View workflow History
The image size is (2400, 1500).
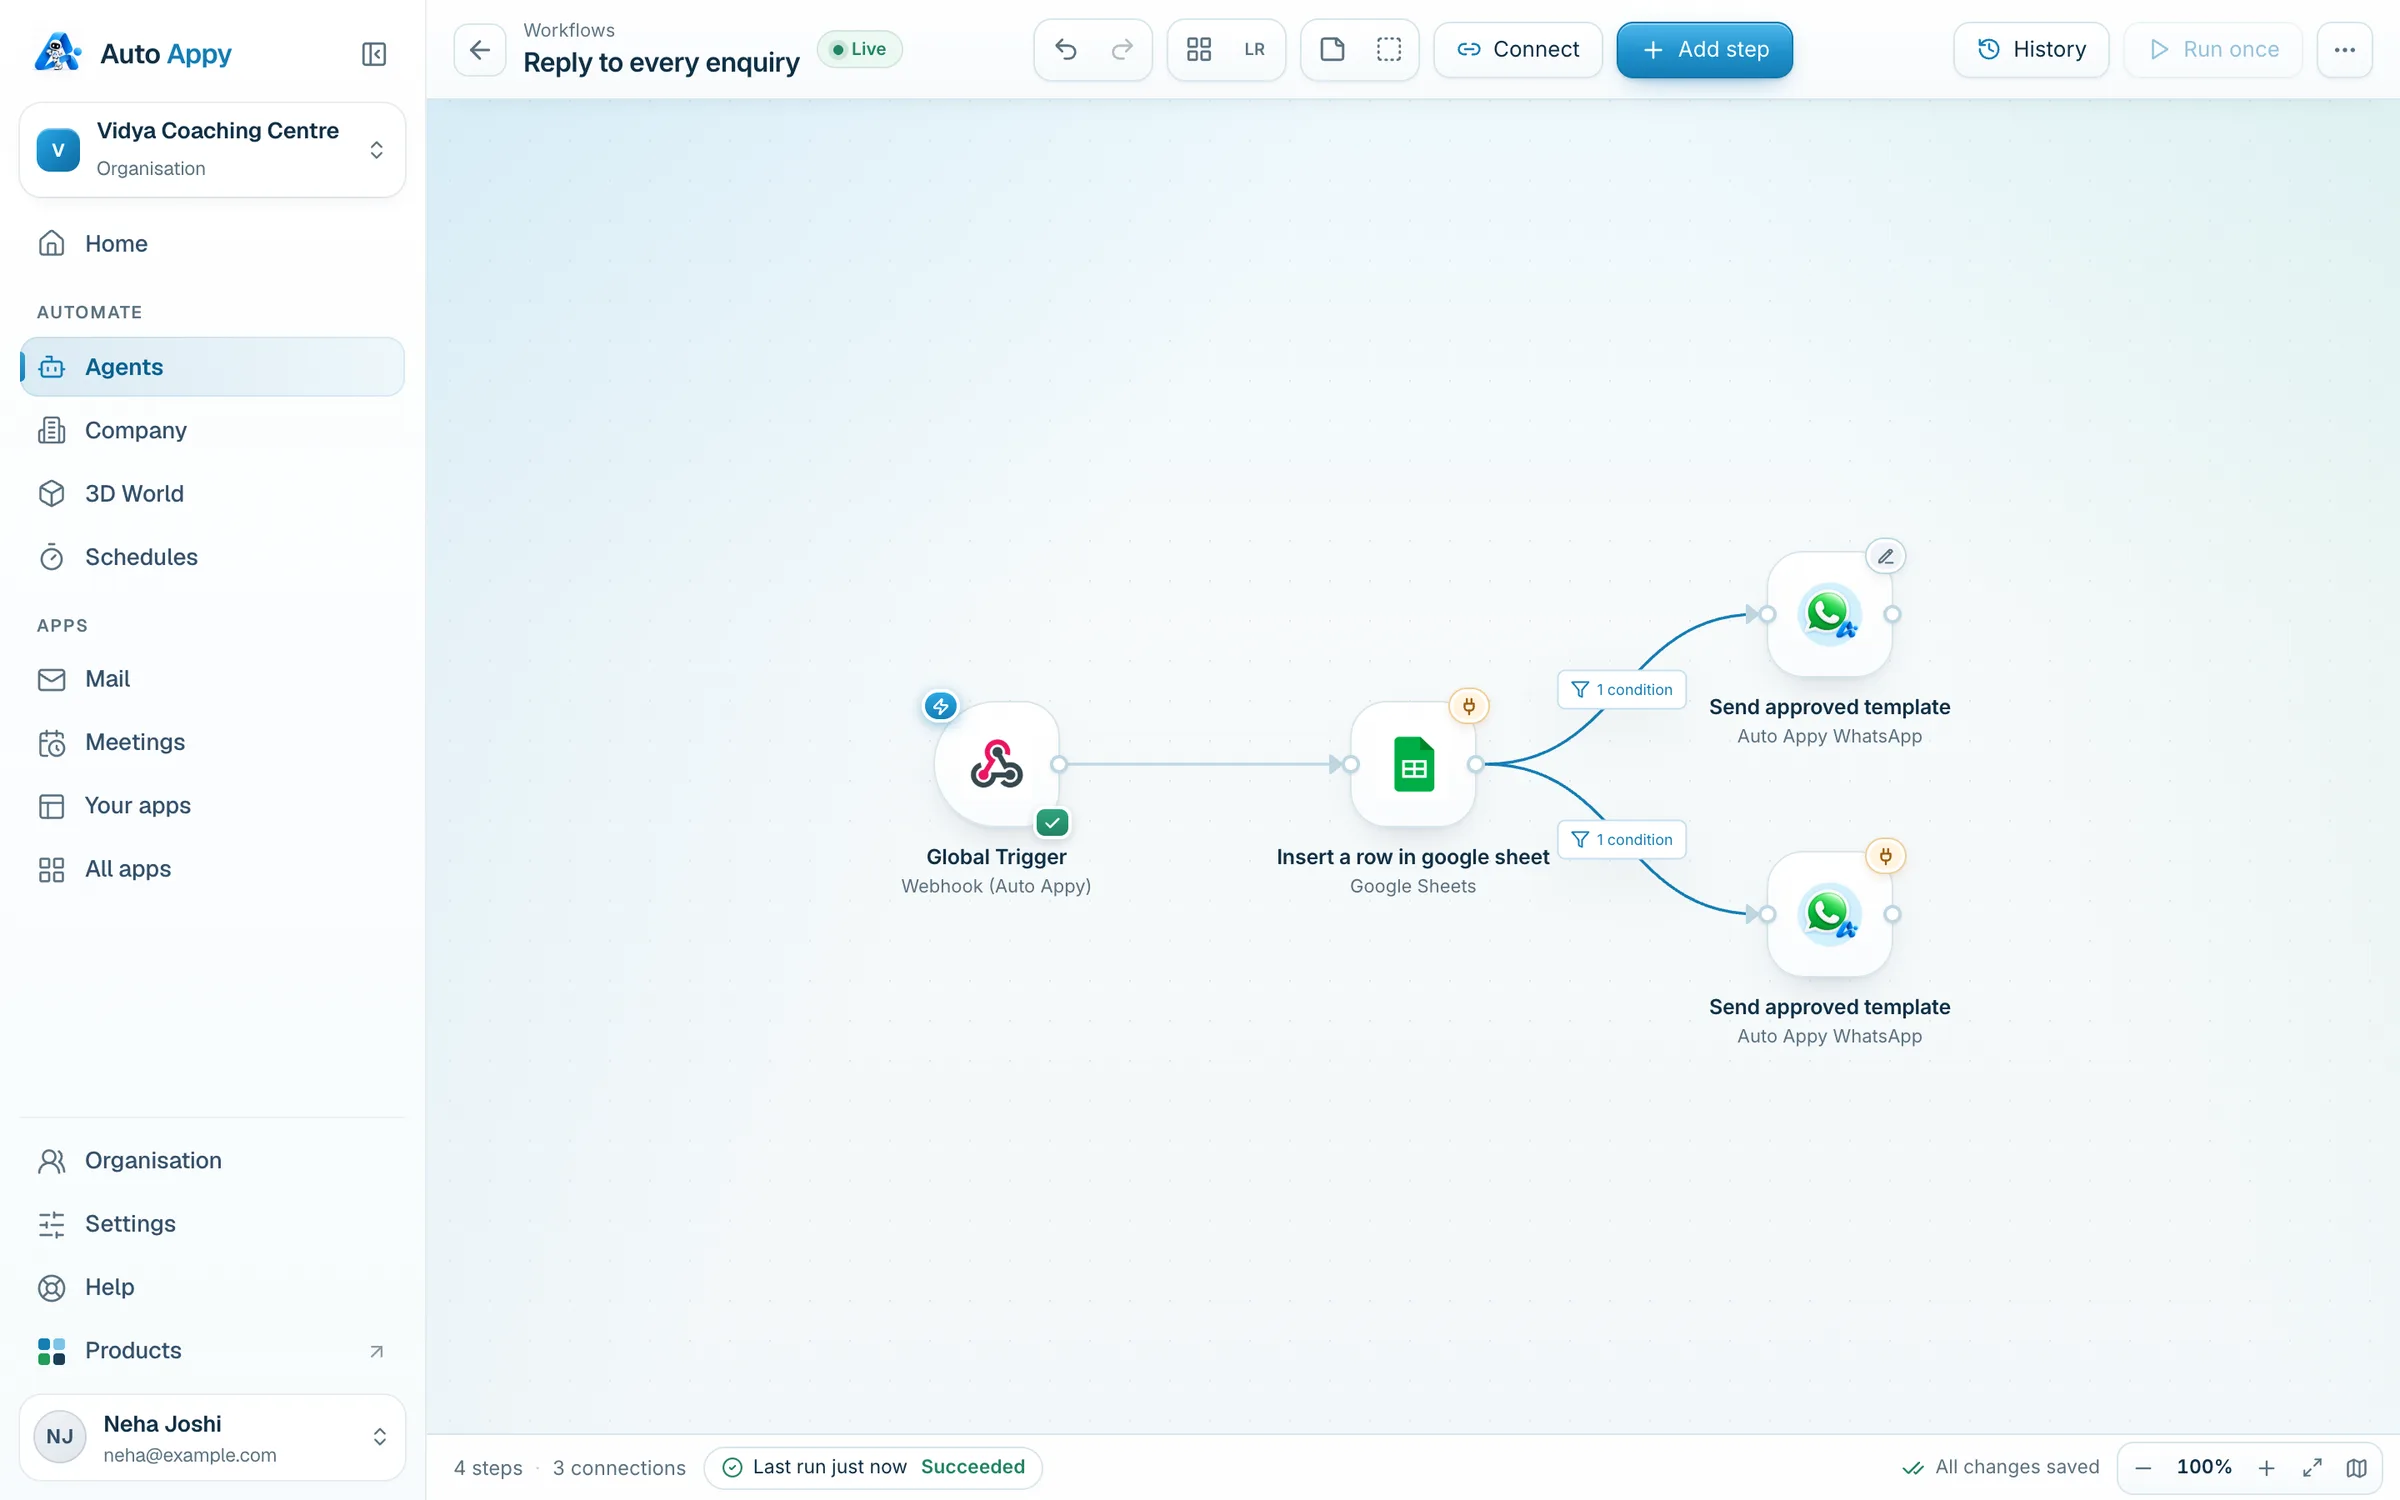point(2032,50)
